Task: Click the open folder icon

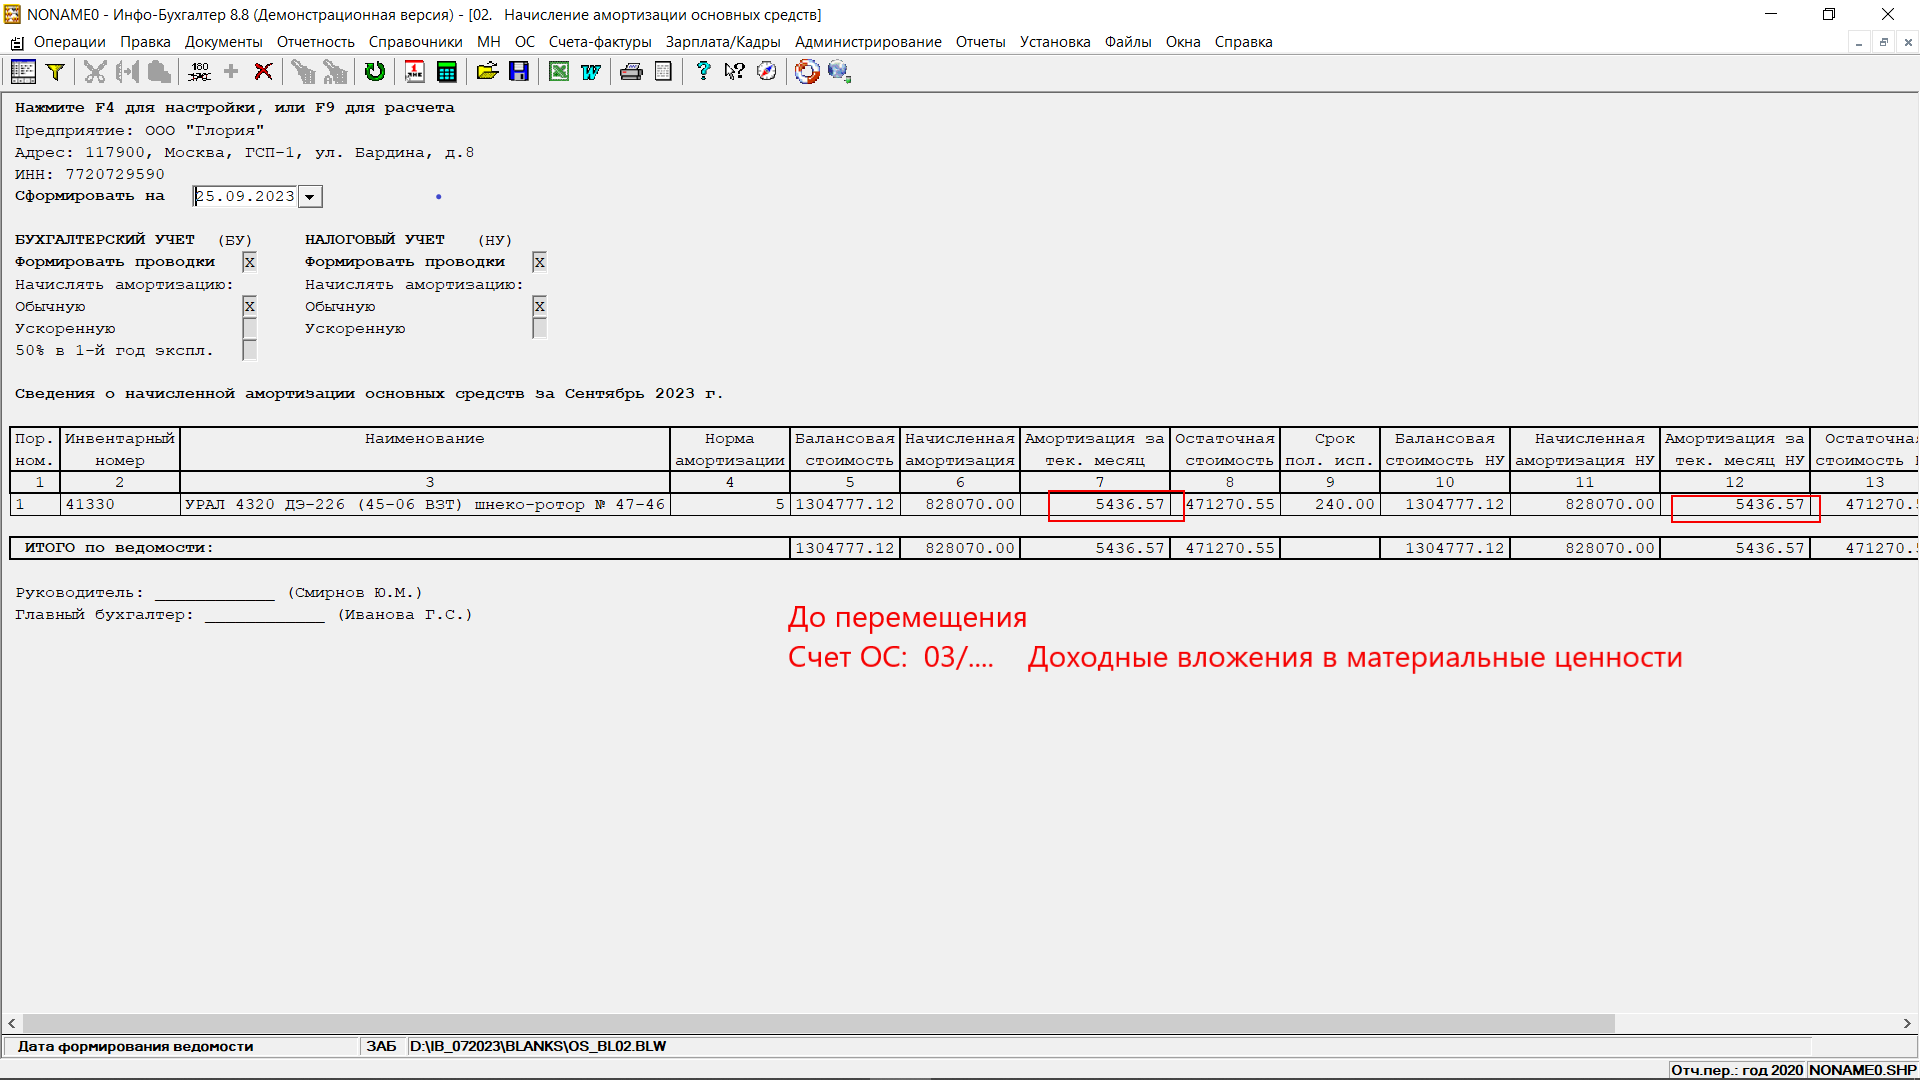Action: coord(487,71)
